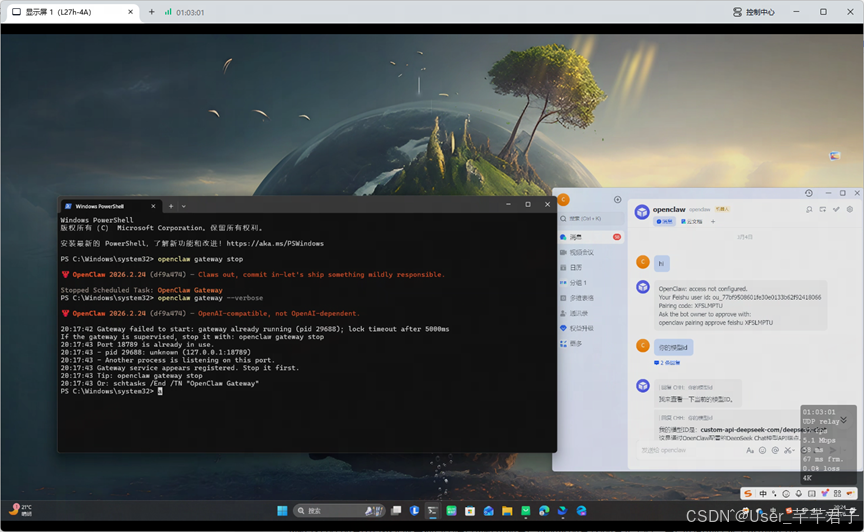The width and height of the screenshot is (864, 532).
Task: Open 控制中心 control center button
Action: (754, 12)
